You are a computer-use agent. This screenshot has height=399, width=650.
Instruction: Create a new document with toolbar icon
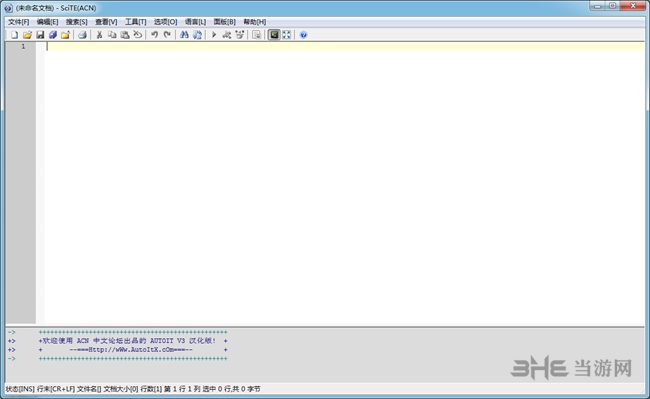(15, 35)
